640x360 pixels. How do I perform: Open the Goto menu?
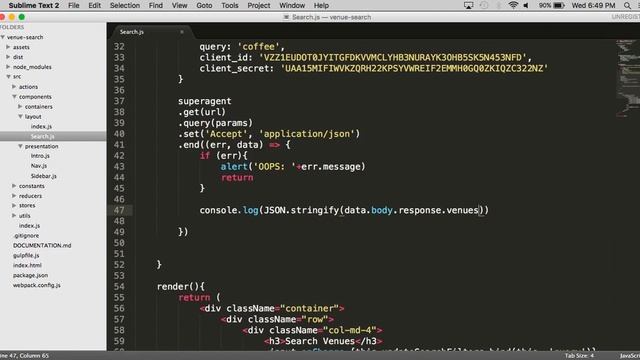(x=204, y=5)
